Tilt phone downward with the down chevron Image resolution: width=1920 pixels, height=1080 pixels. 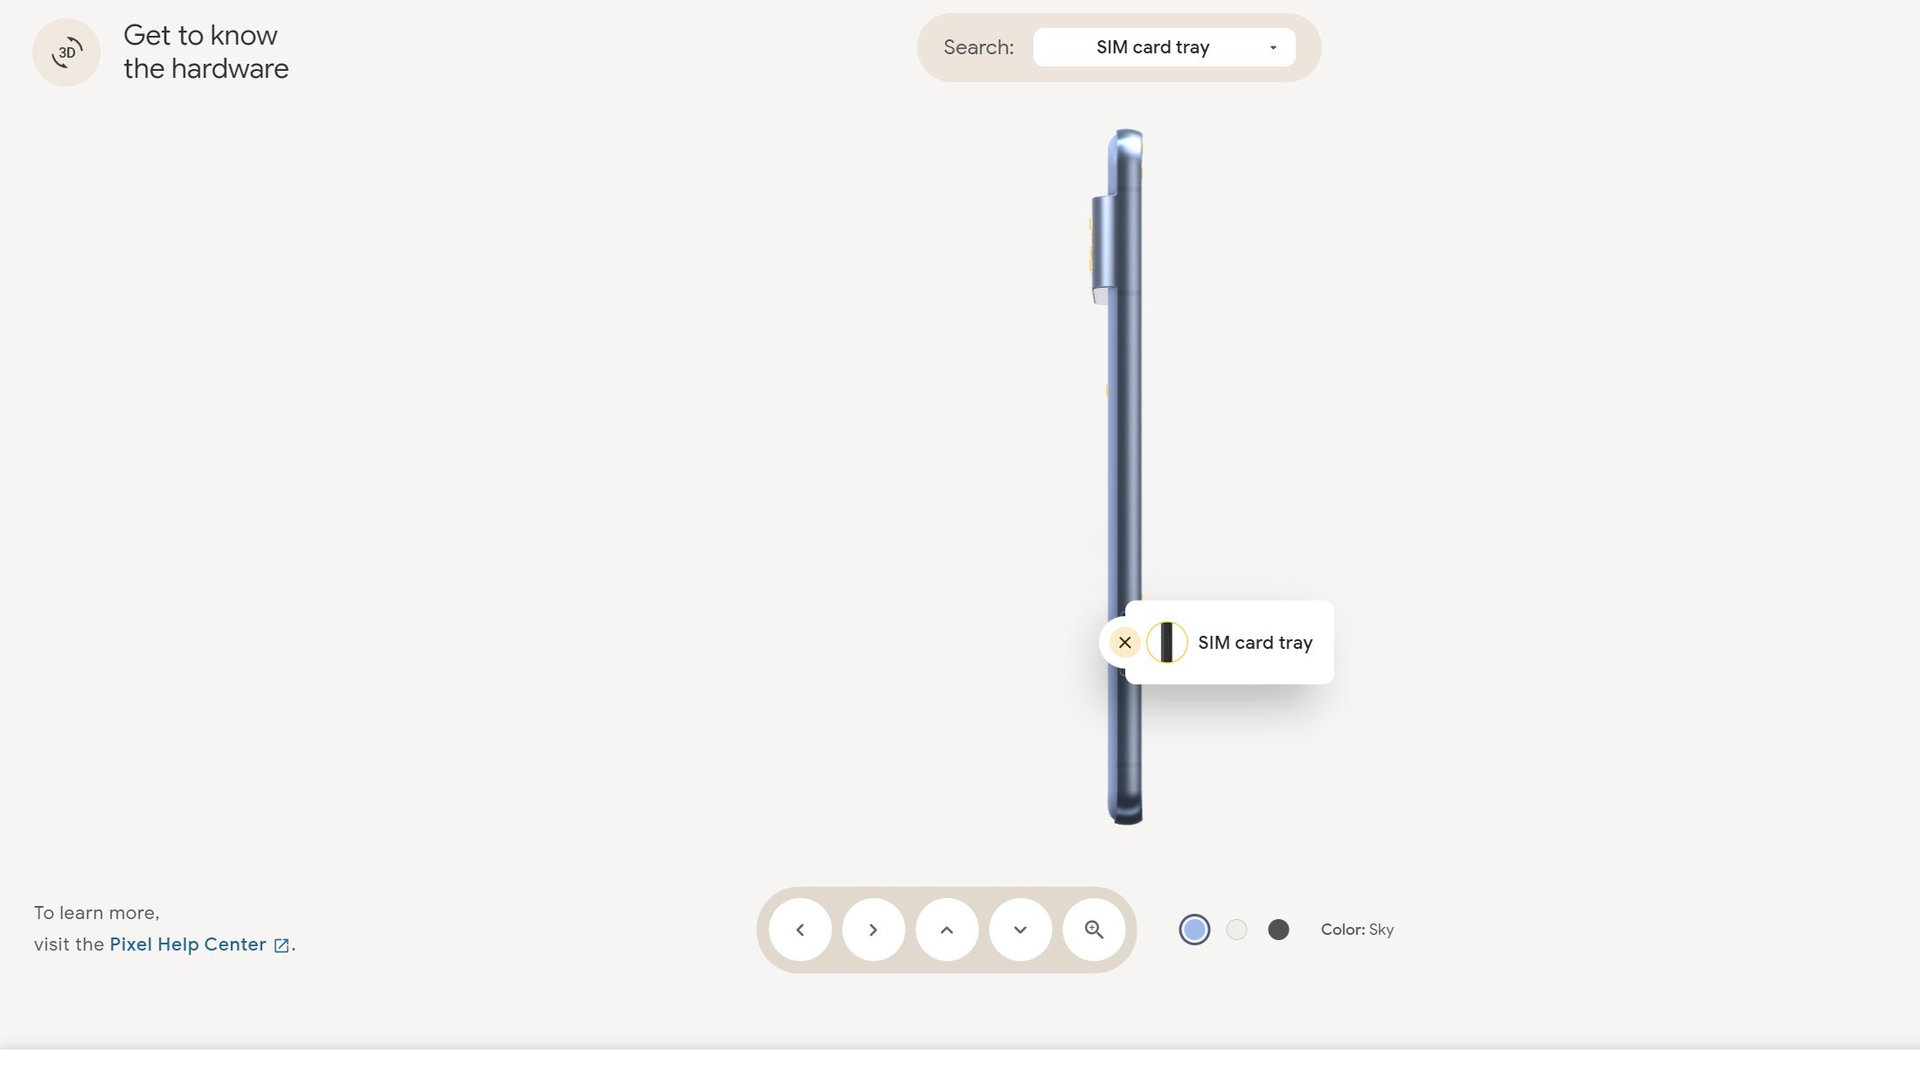1020,930
